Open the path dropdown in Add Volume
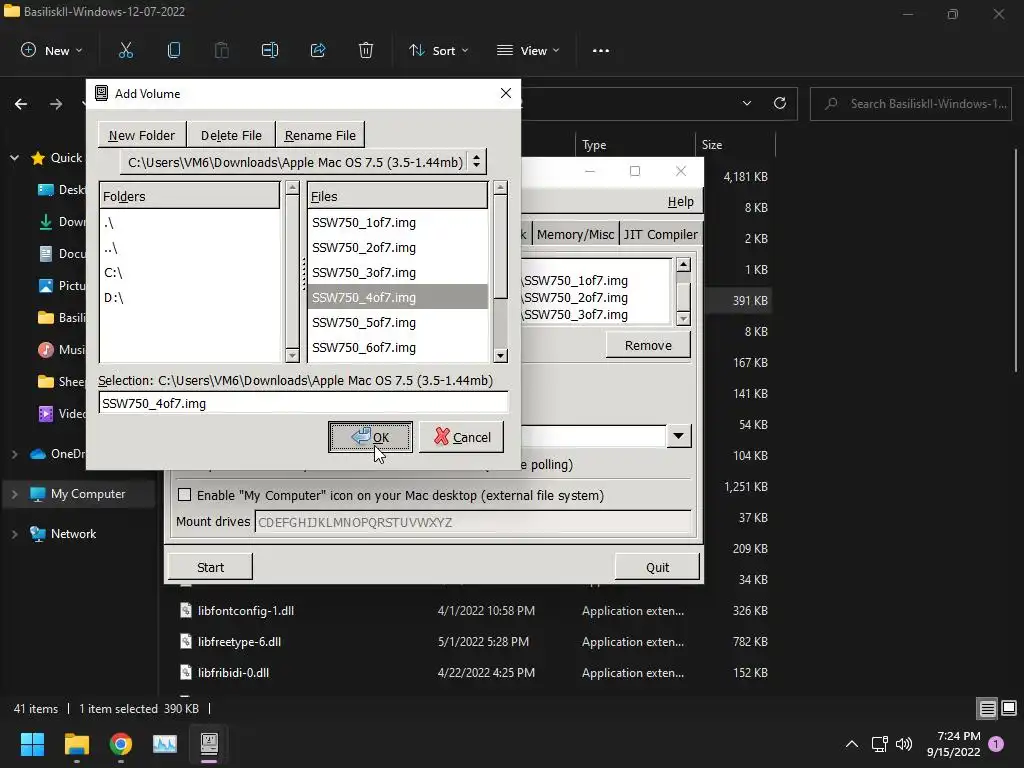 click(477, 161)
